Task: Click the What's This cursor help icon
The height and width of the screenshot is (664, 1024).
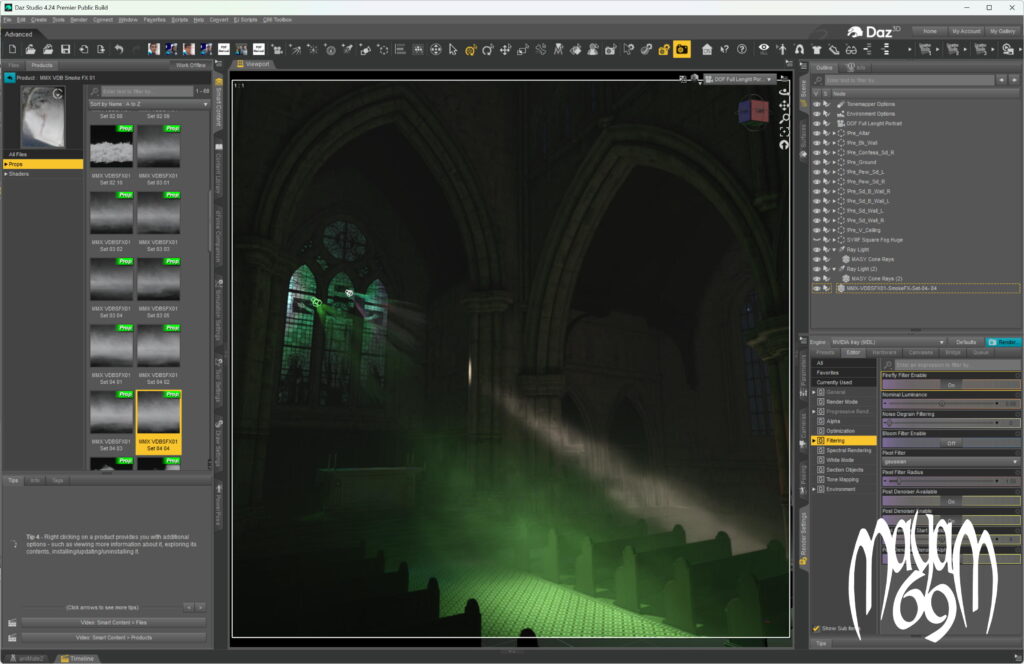Action: 724,50
